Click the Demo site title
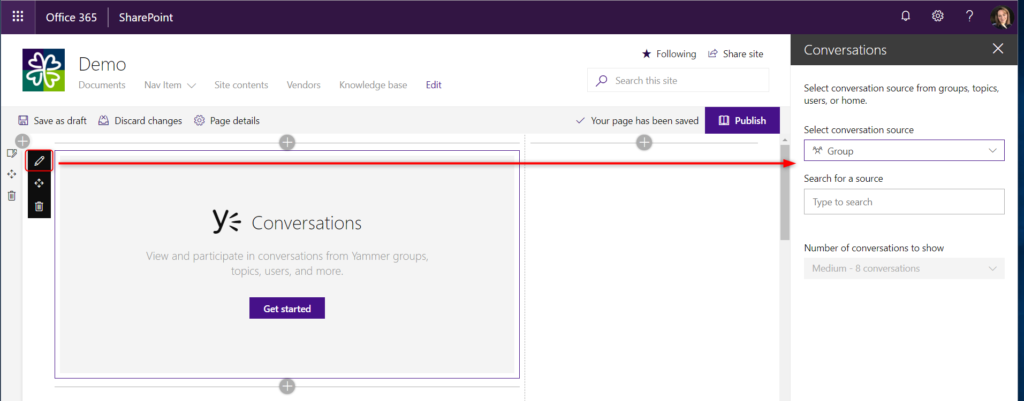 pos(103,64)
